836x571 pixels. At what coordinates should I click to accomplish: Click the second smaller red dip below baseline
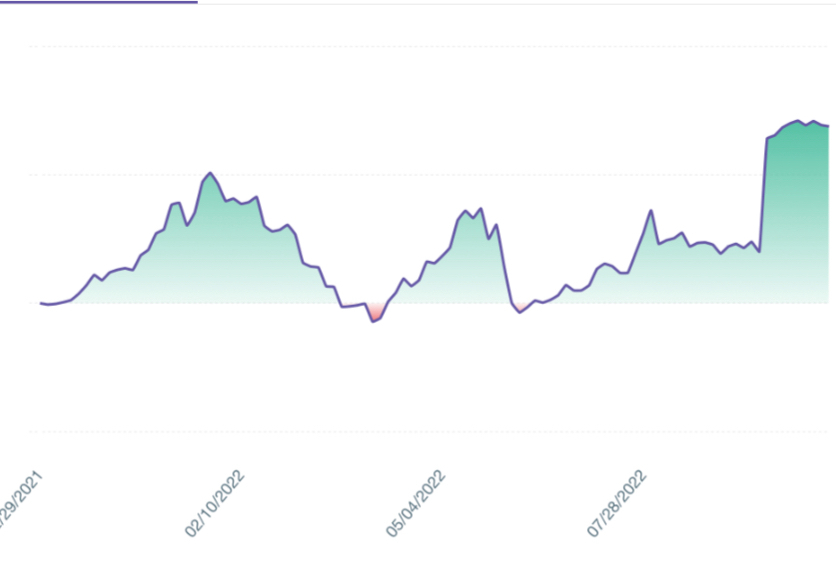coord(520,312)
